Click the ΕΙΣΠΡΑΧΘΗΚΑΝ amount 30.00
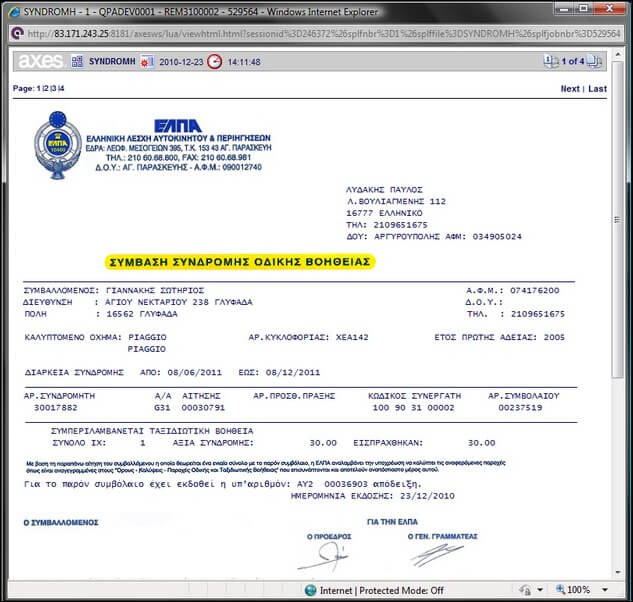The width and height of the screenshot is (633, 602). 482,443
